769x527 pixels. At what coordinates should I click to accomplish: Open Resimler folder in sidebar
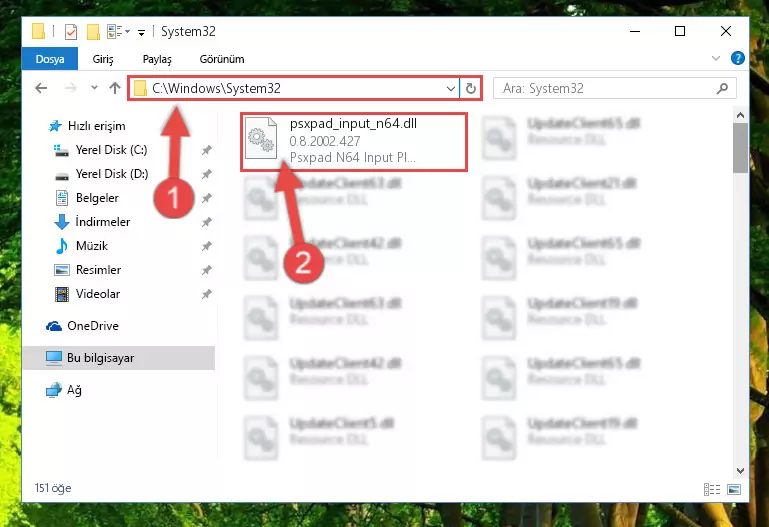click(x=98, y=270)
